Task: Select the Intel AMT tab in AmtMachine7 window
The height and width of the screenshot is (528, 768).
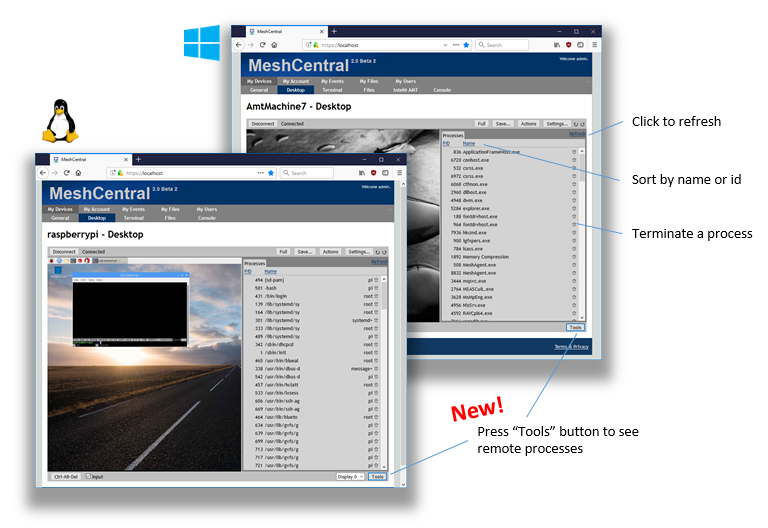Action: pyautogui.click(x=406, y=90)
